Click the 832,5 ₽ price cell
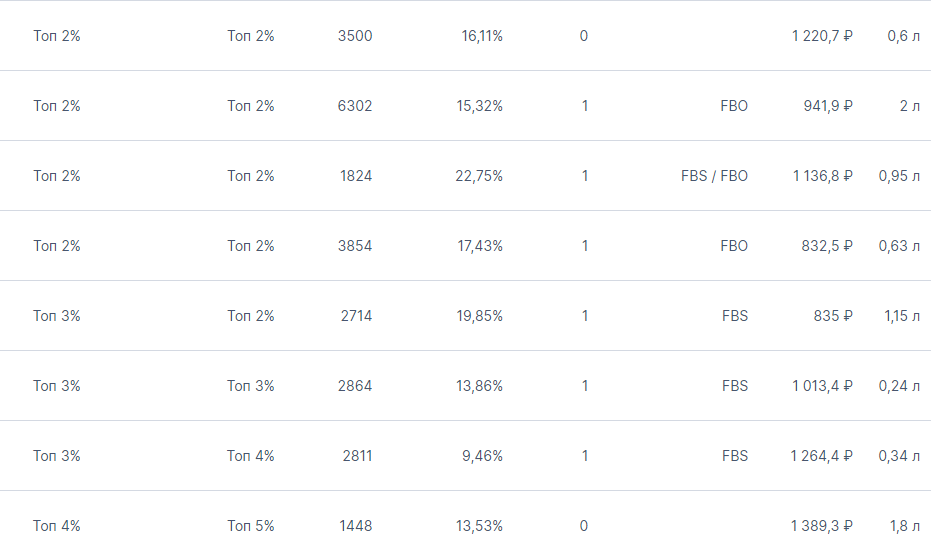 tap(828, 246)
